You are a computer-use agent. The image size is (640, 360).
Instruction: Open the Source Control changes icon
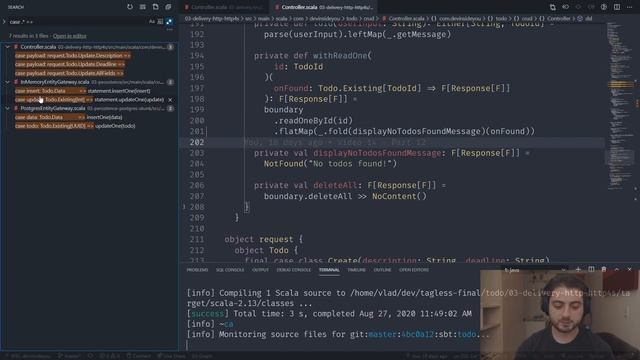553,7
